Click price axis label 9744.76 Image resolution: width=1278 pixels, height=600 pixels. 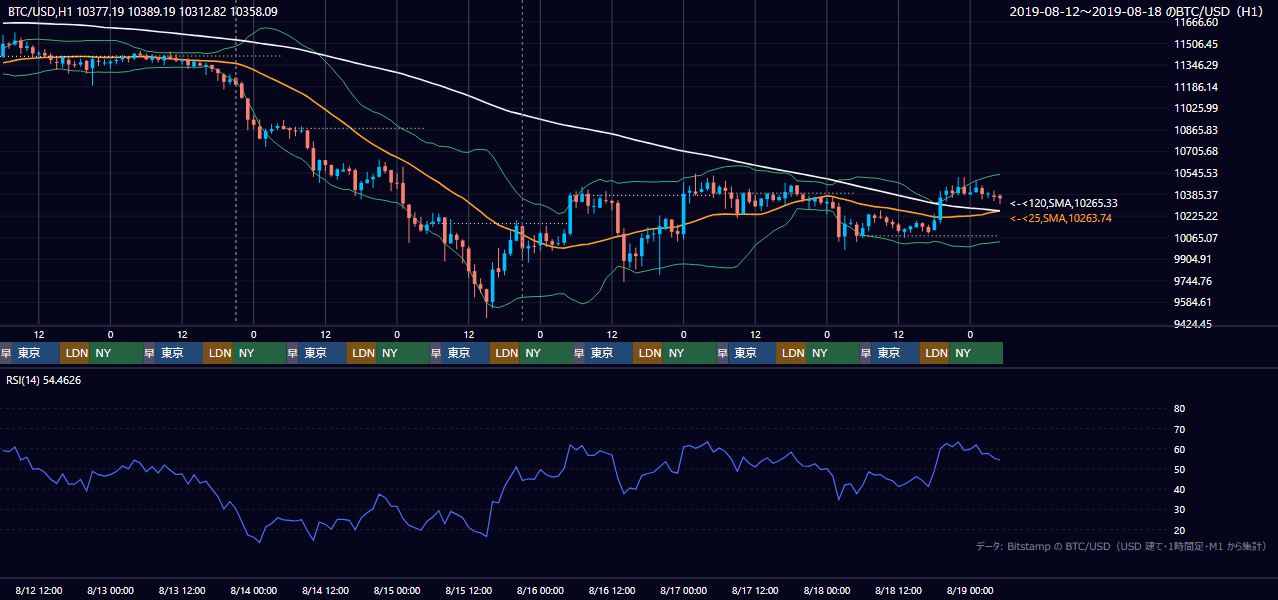(1193, 281)
